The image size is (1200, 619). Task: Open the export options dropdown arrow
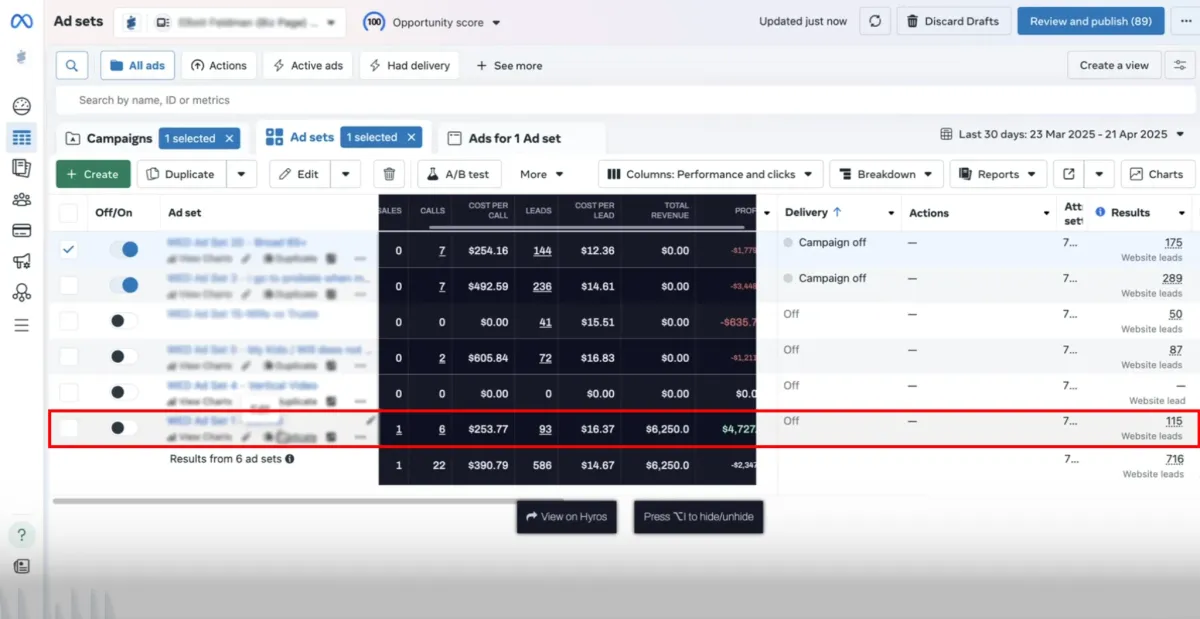(x=1099, y=174)
